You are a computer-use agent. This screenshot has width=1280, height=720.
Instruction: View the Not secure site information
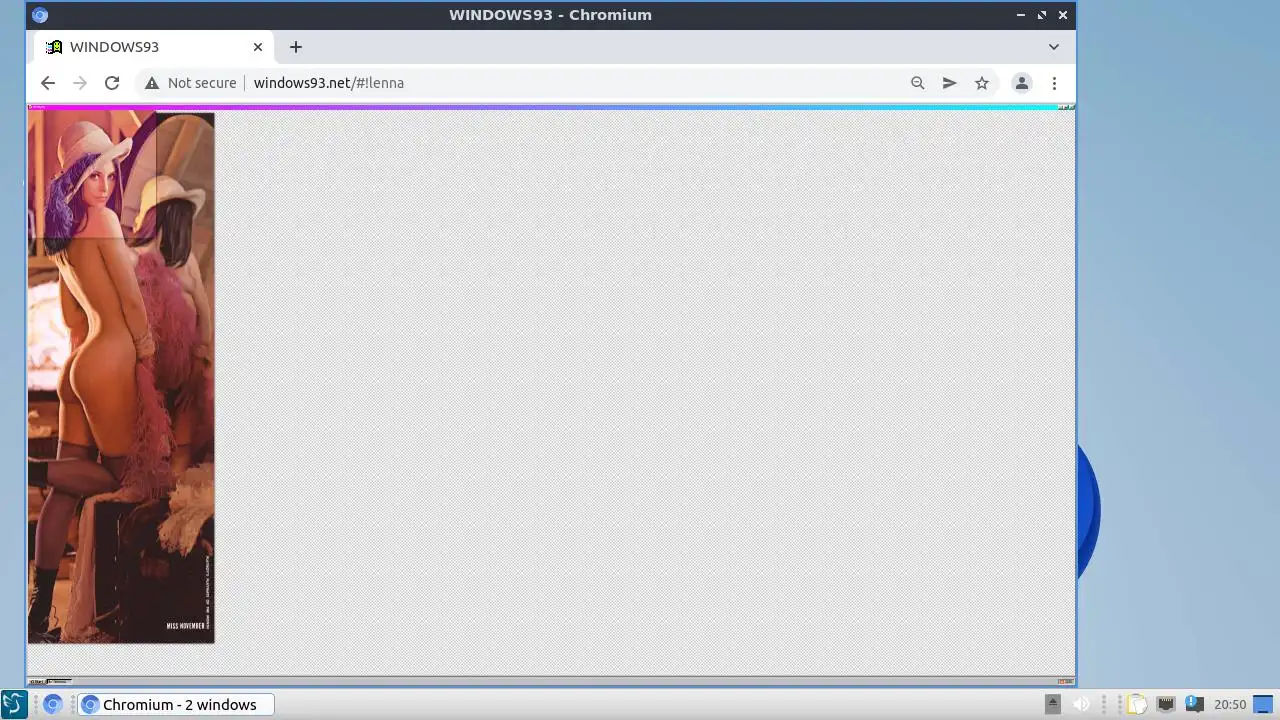(190, 83)
